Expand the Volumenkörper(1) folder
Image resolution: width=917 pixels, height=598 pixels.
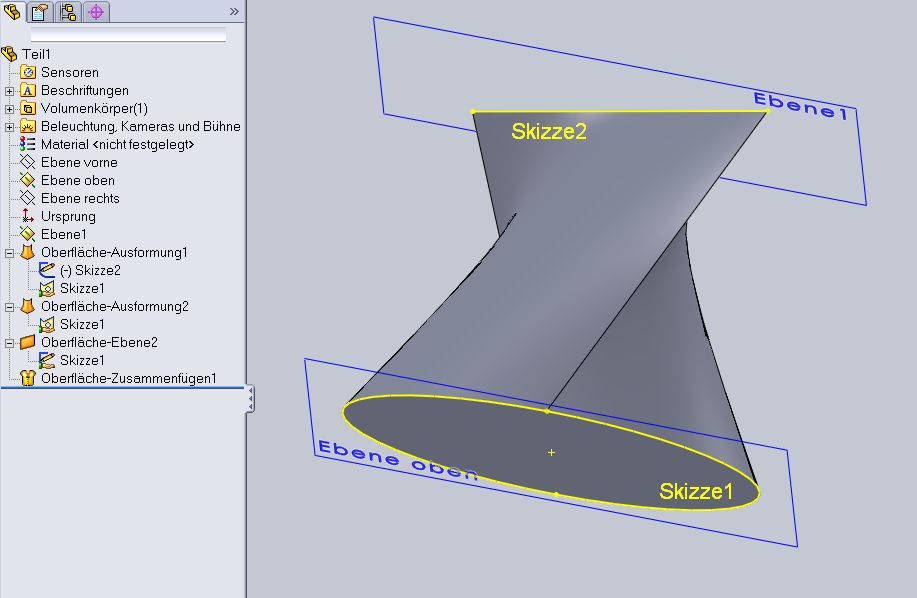10,109
